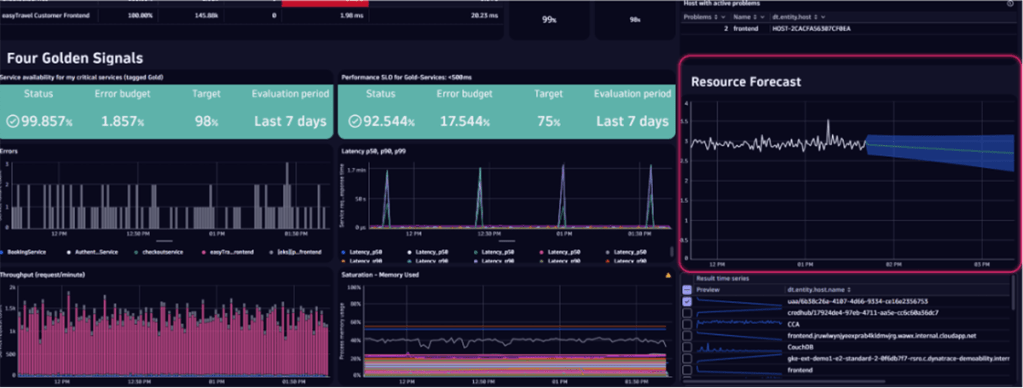The width and height of the screenshot is (1023, 388).
Task: Click the checkmark status icon next to 92.544%
Action: coord(354,121)
